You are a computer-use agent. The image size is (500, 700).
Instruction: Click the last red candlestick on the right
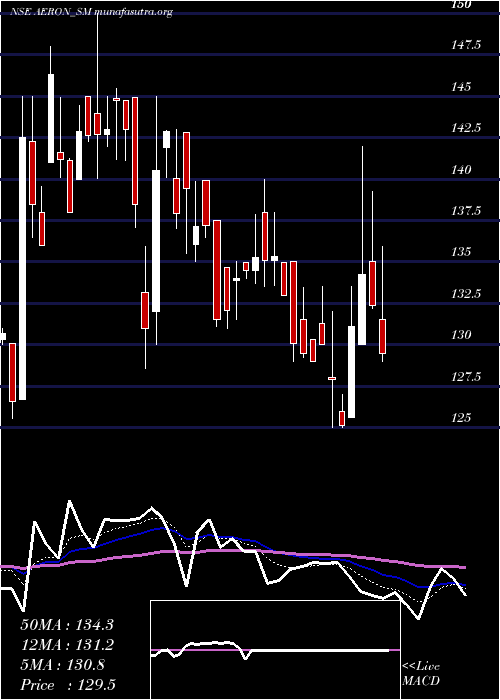coord(383,336)
